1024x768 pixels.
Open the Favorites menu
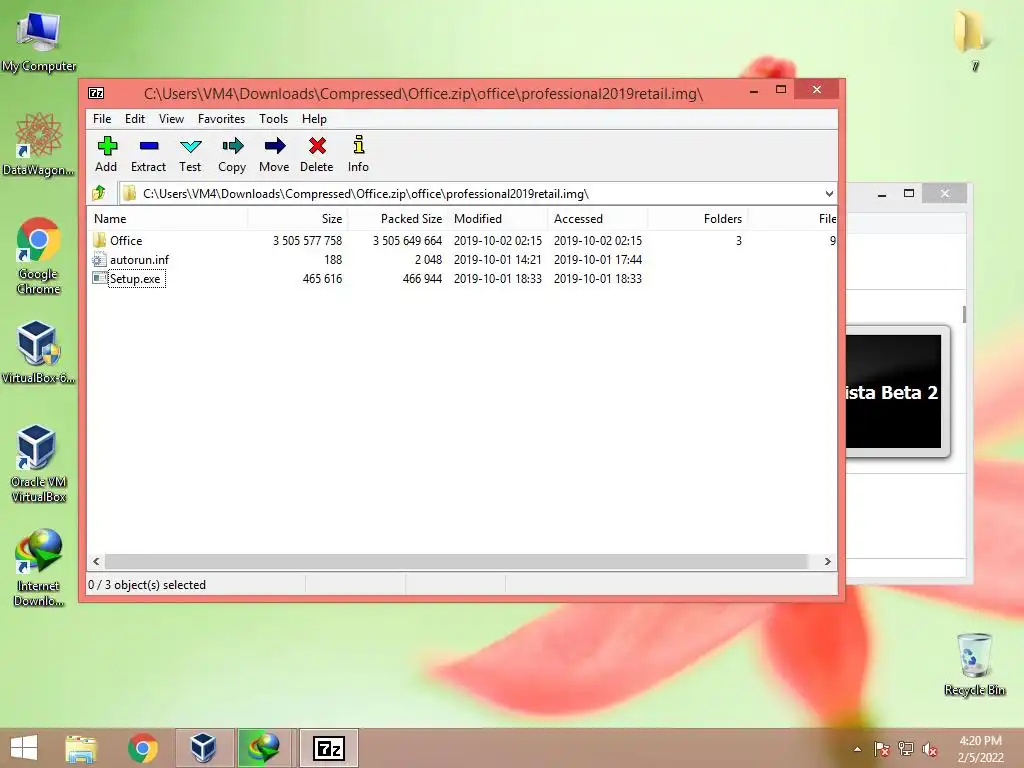tap(221, 119)
